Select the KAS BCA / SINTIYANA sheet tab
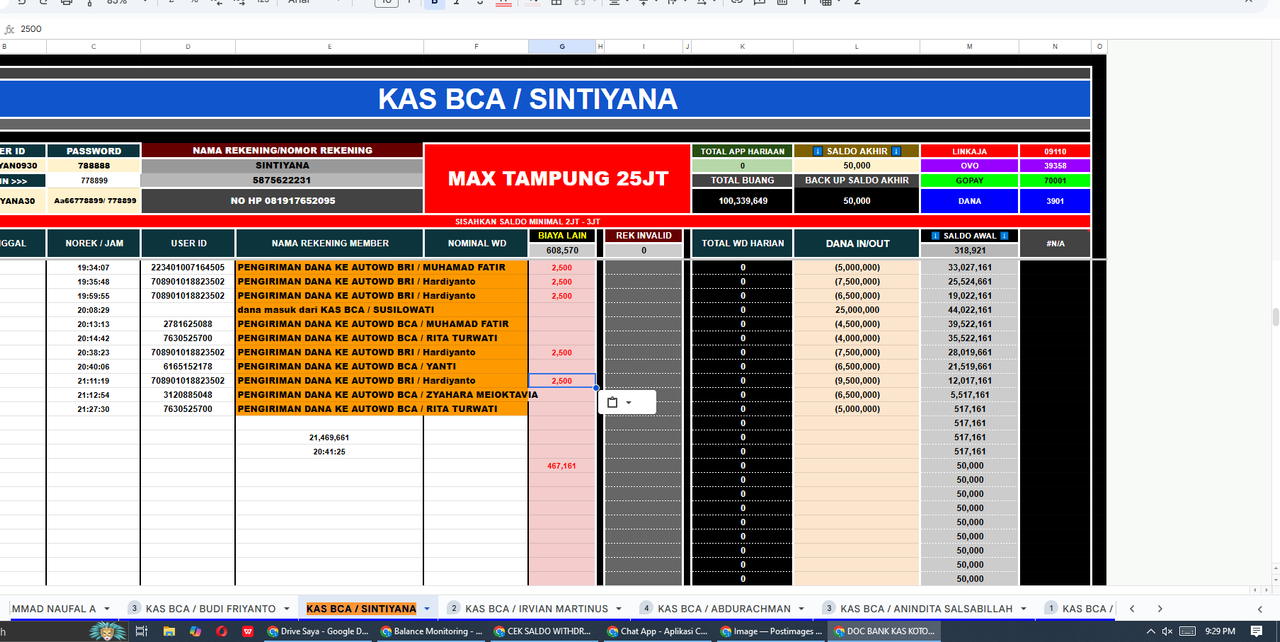 coord(361,608)
